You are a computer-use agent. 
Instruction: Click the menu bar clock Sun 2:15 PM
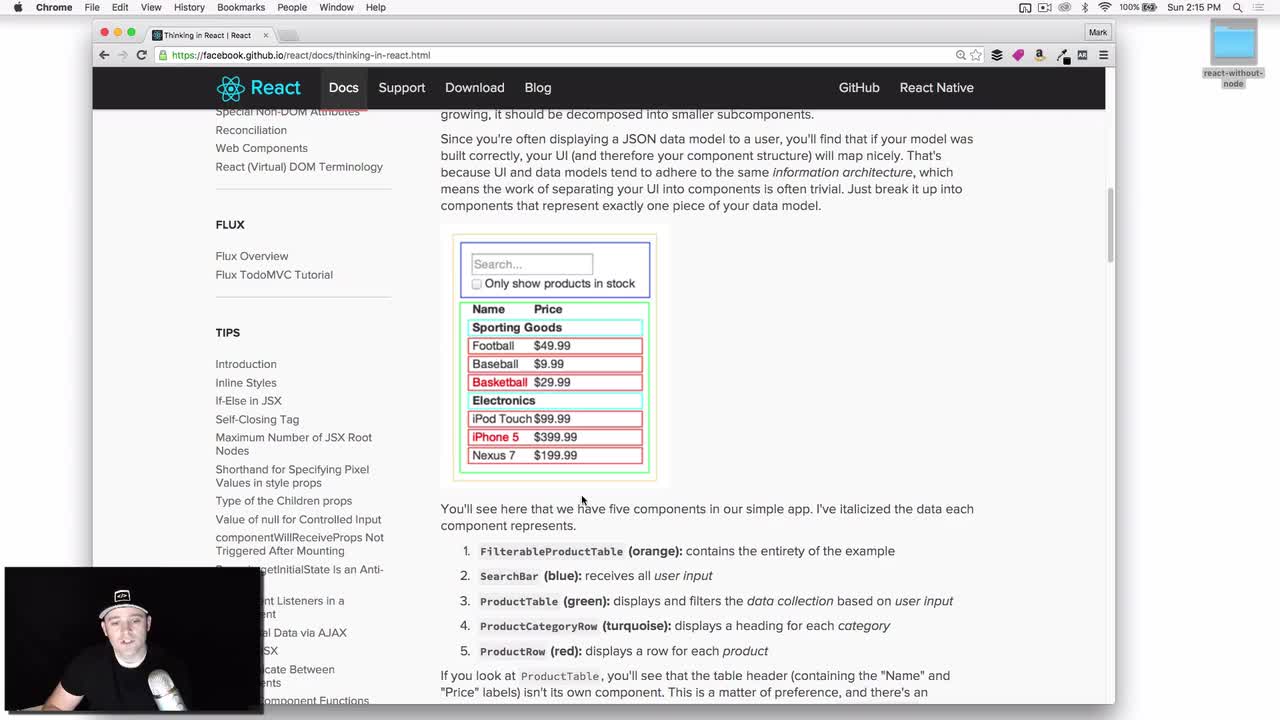[x=1194, y=7]
